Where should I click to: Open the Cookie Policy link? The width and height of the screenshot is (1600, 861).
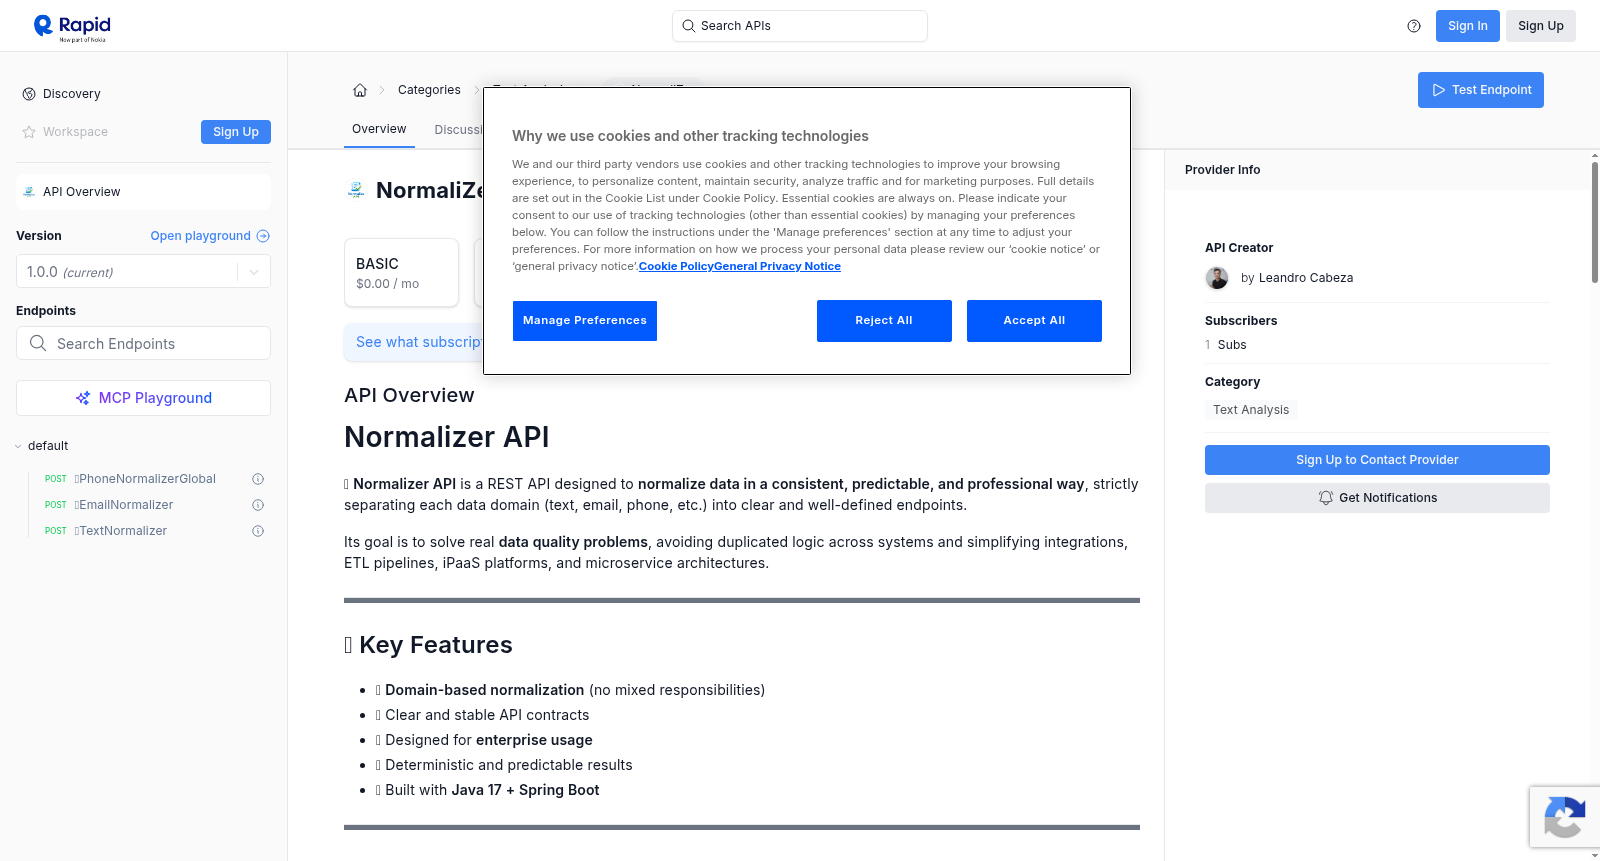676,267
